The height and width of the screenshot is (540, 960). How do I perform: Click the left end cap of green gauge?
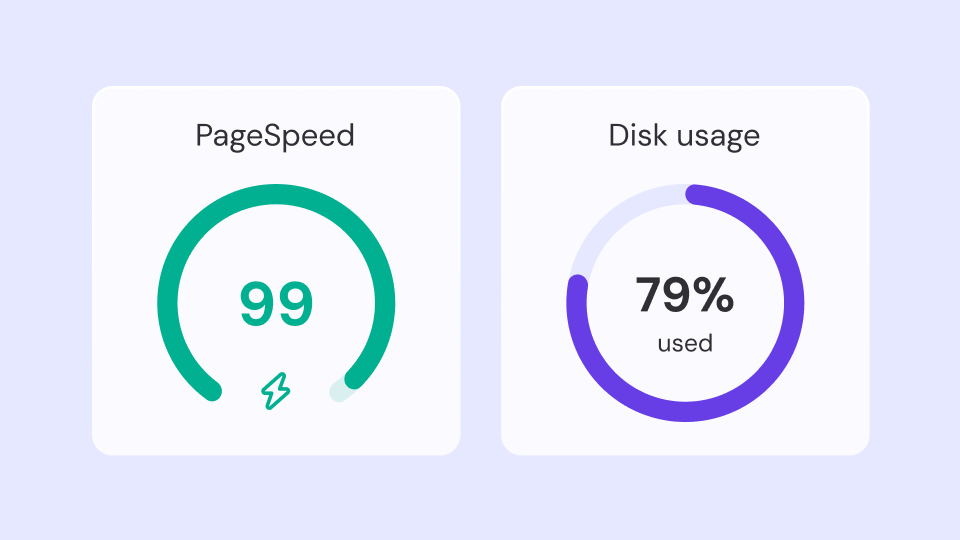click(212, 391)
